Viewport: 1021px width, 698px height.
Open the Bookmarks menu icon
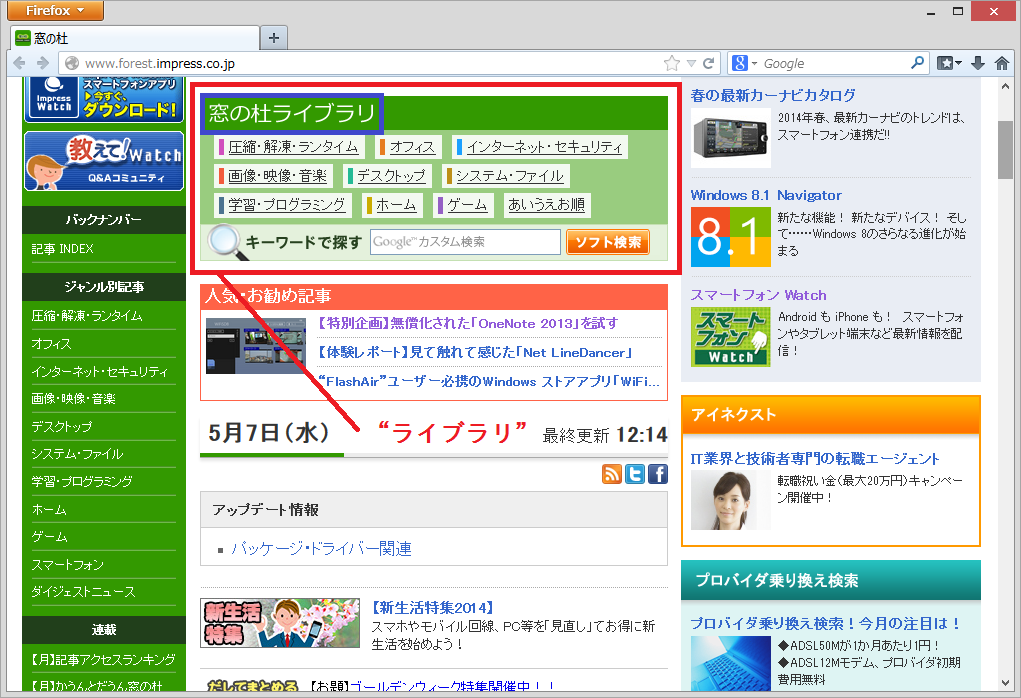click(x=946, y=62)
